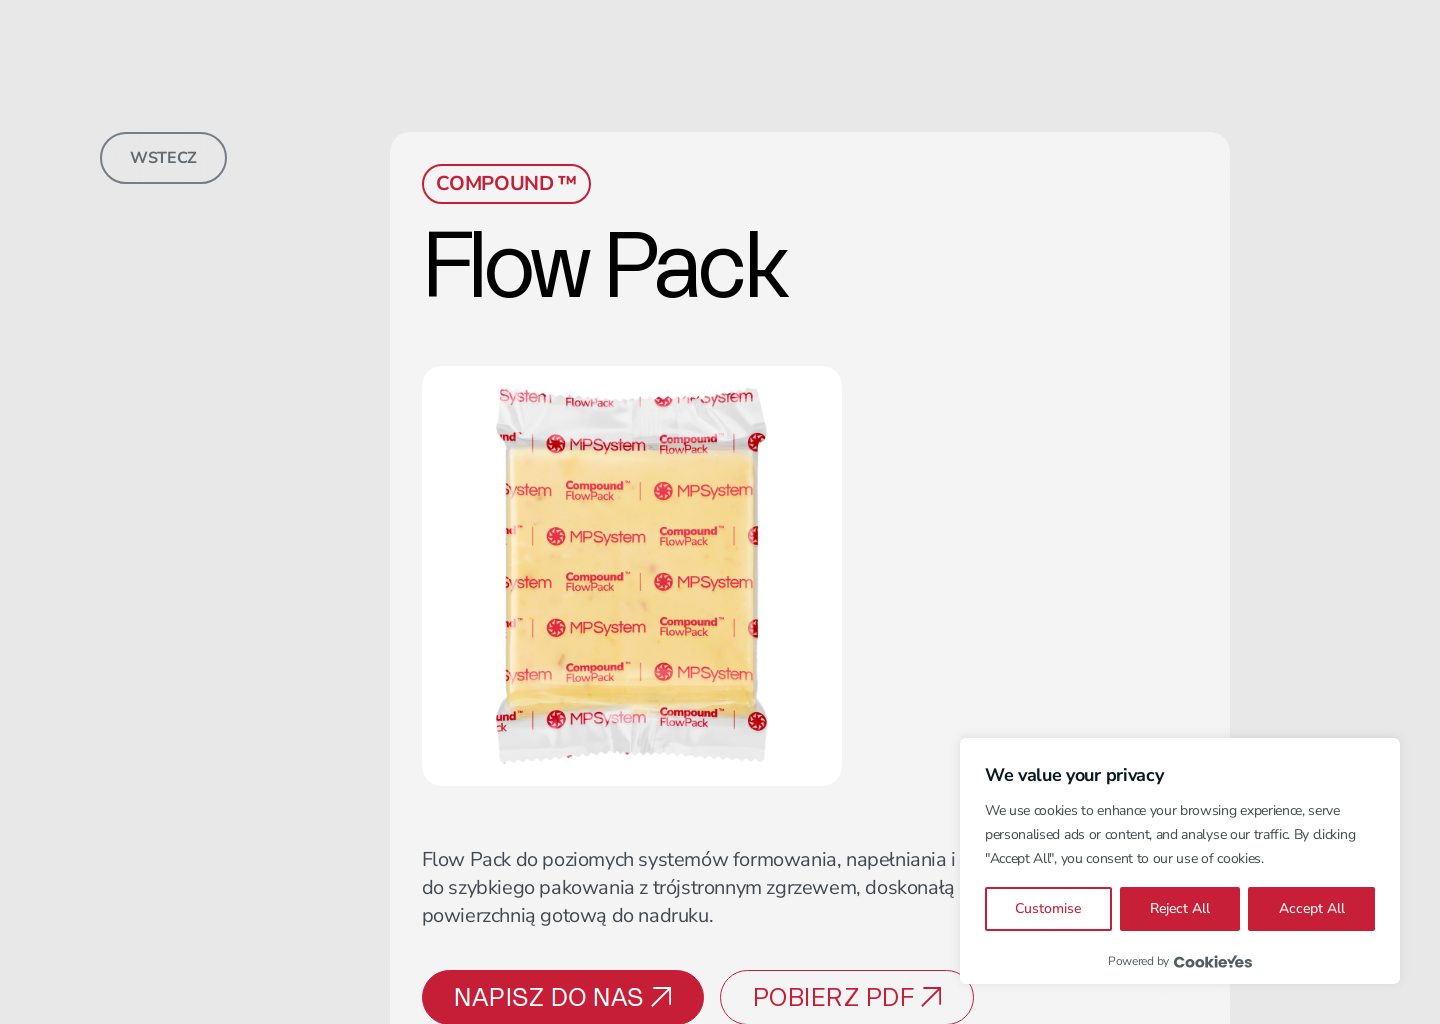Open cookie settings via Customise
1440x1024 pixels.
tap(1048, 908)
